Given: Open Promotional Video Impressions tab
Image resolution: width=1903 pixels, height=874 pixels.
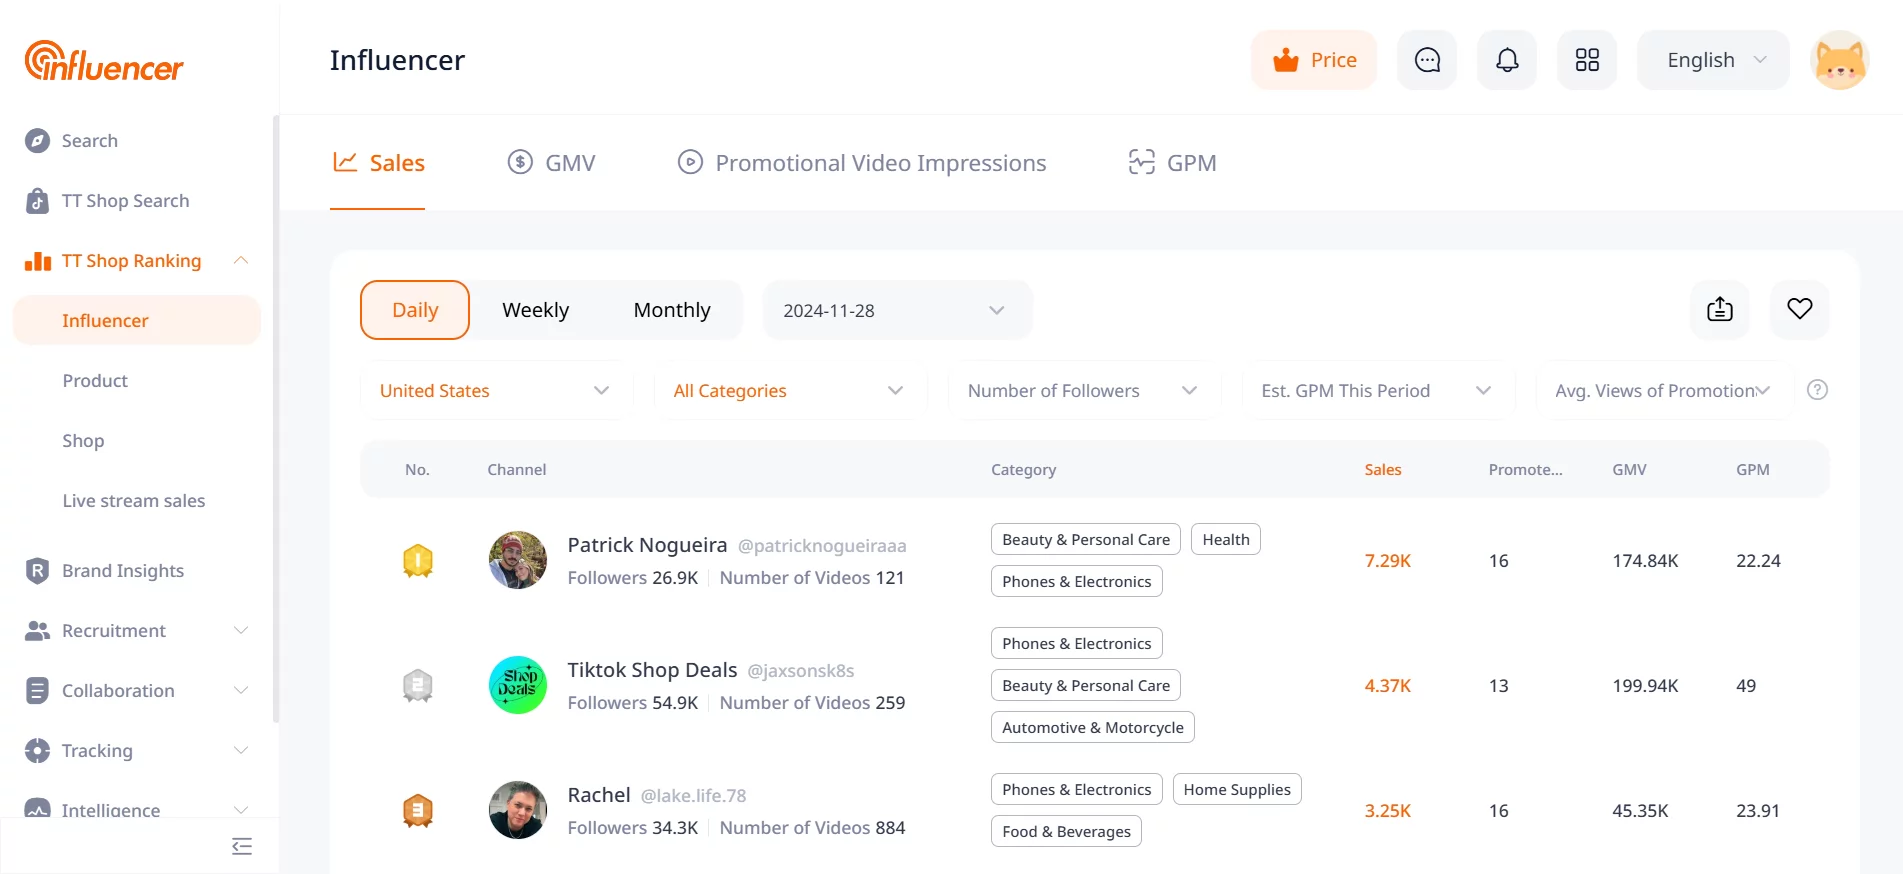Looking at the screenshot, I should click(862, 163).
